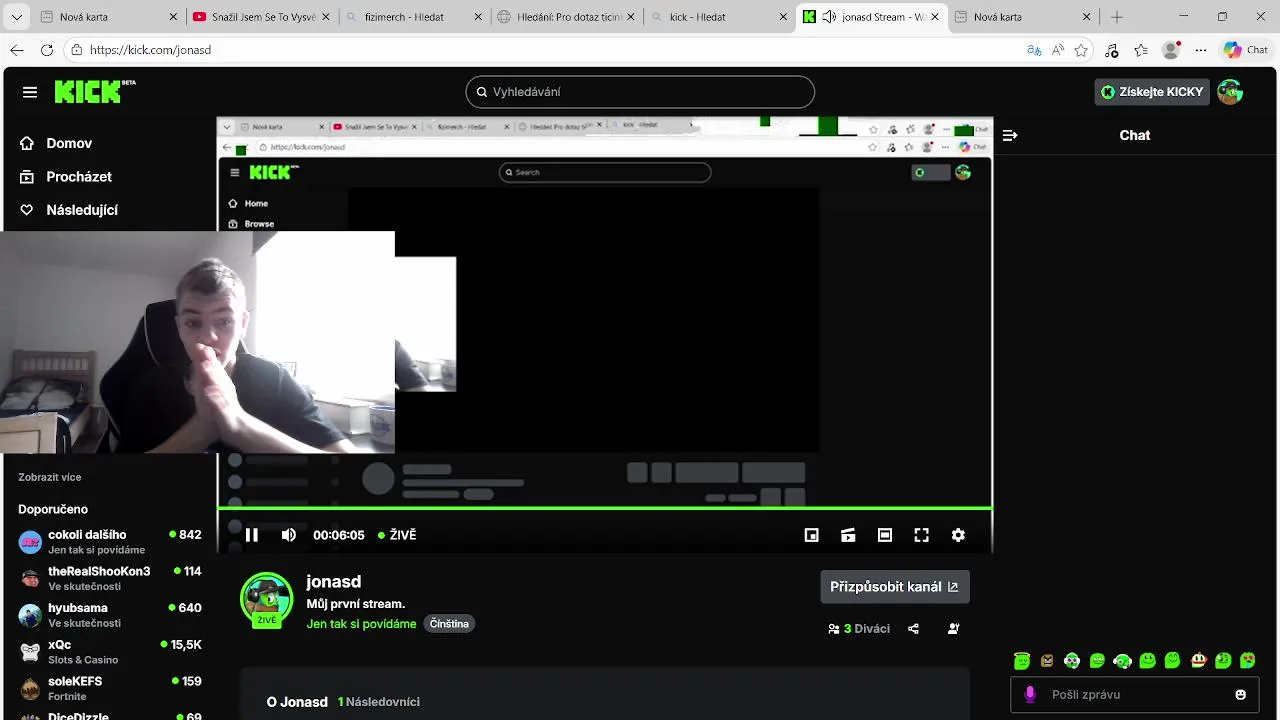Click the address bar URL
Image resolution: width=1280 pixels, height=720 pixels.
(150, 50)
